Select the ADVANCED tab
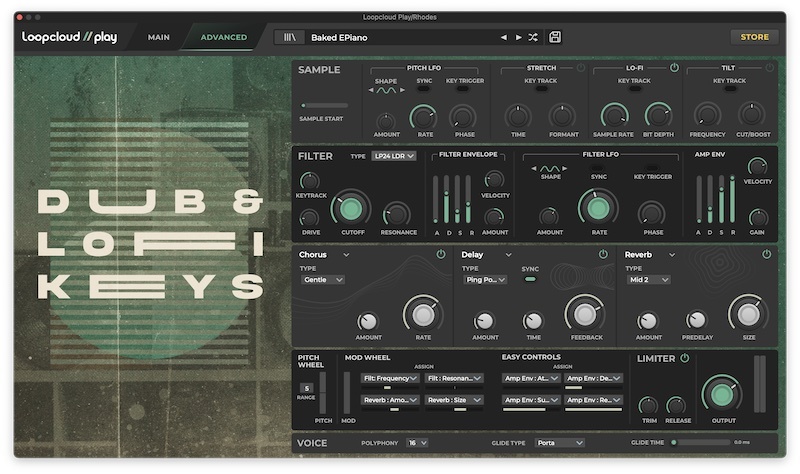This screenshot has height=474, width=800. pos(224,38)
